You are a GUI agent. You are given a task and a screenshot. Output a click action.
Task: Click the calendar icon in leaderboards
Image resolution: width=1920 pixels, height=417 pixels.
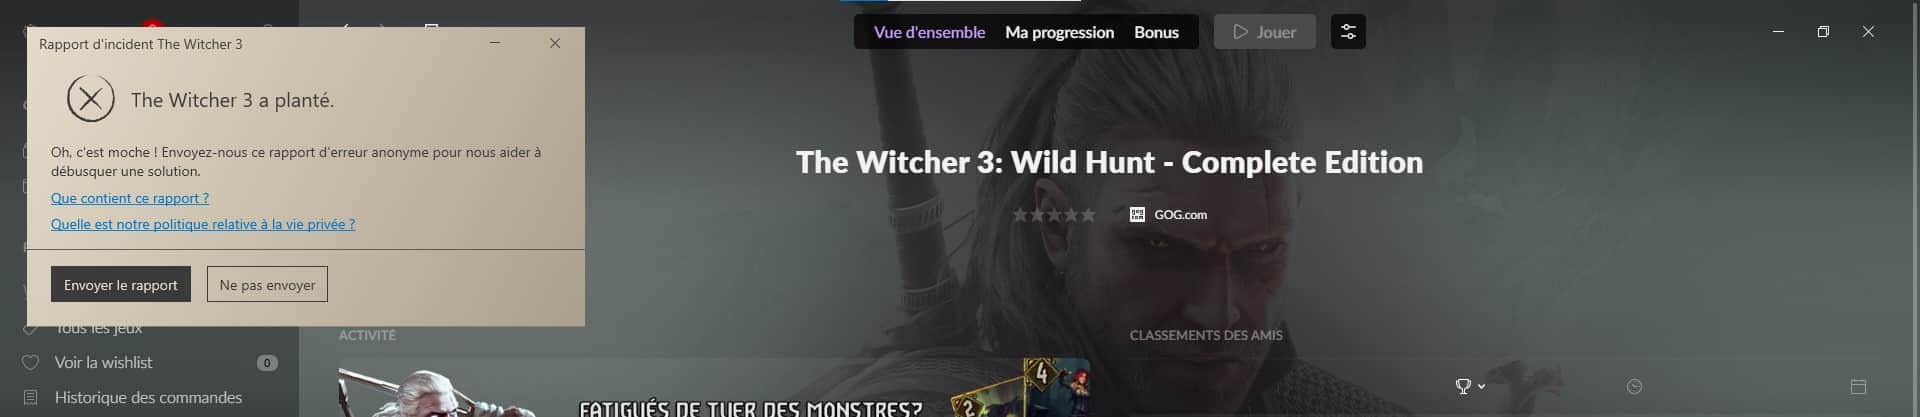(1858, 387)
